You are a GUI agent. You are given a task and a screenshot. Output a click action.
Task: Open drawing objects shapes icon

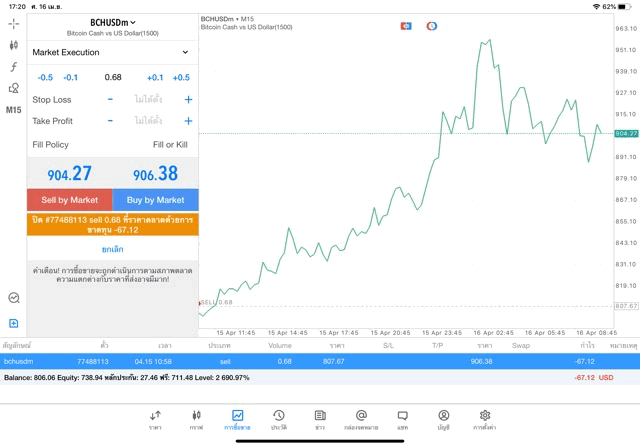click(13, 88)
